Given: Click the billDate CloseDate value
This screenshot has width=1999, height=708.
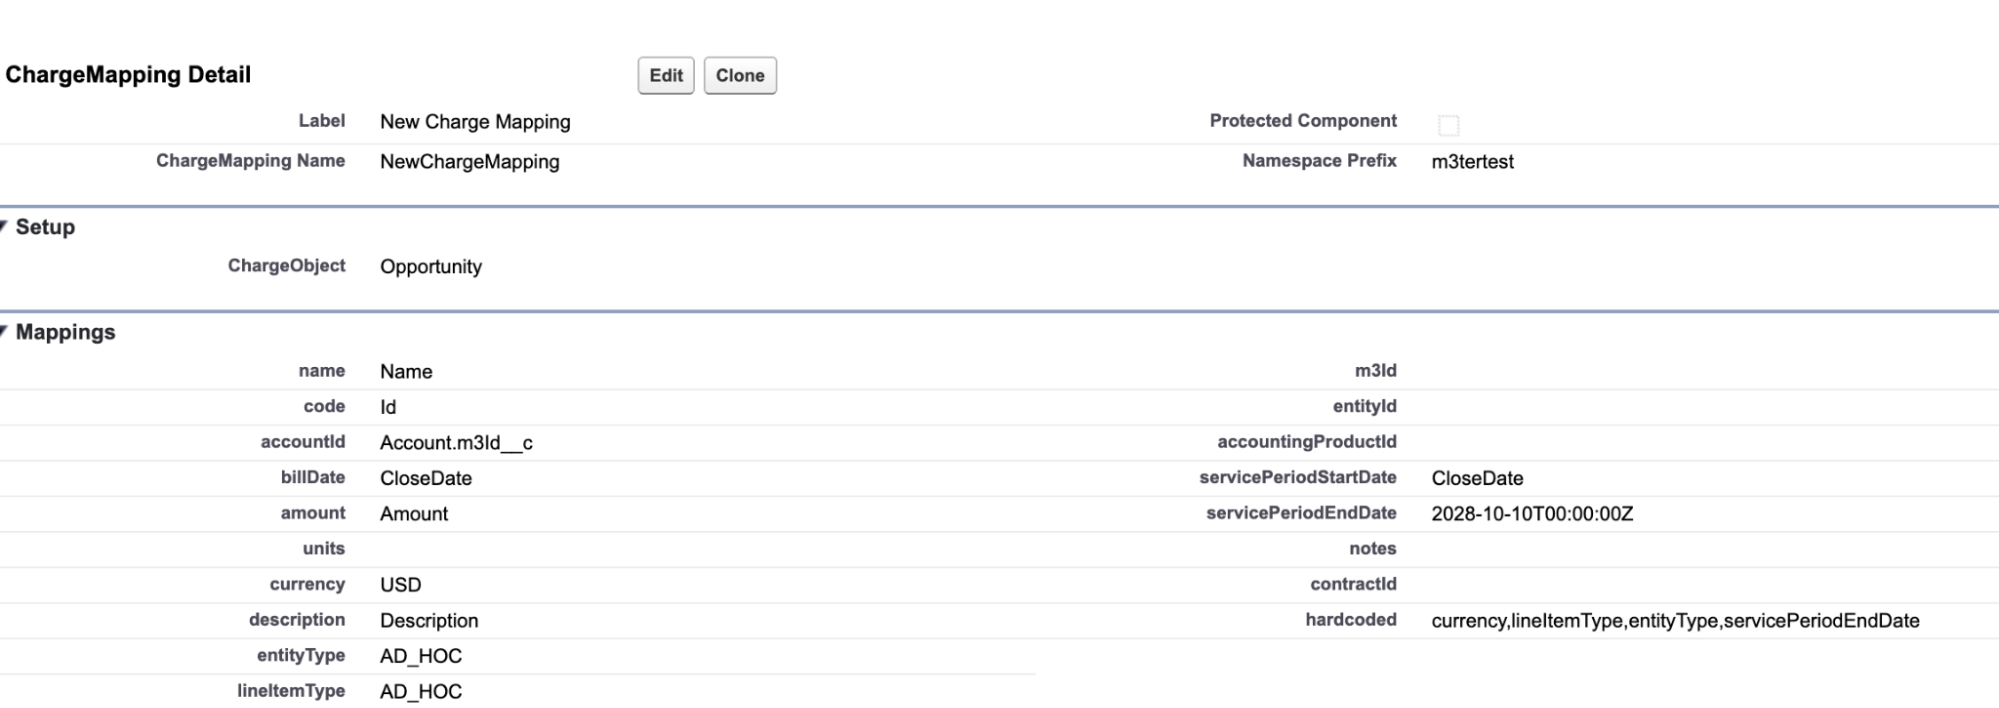Looking at the screenshot, I should (425, 478).
